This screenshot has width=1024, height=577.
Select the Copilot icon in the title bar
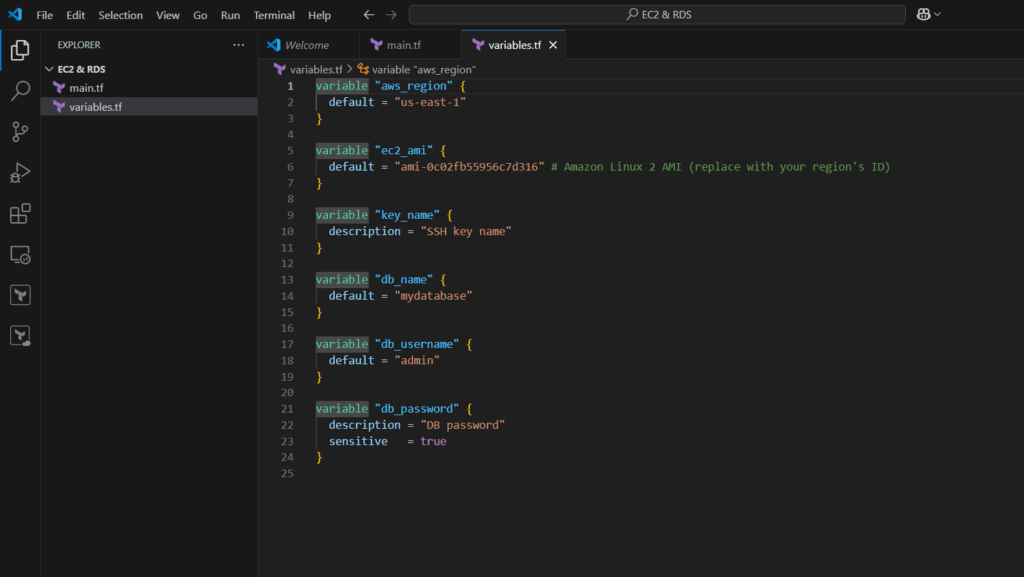(922, 14)
